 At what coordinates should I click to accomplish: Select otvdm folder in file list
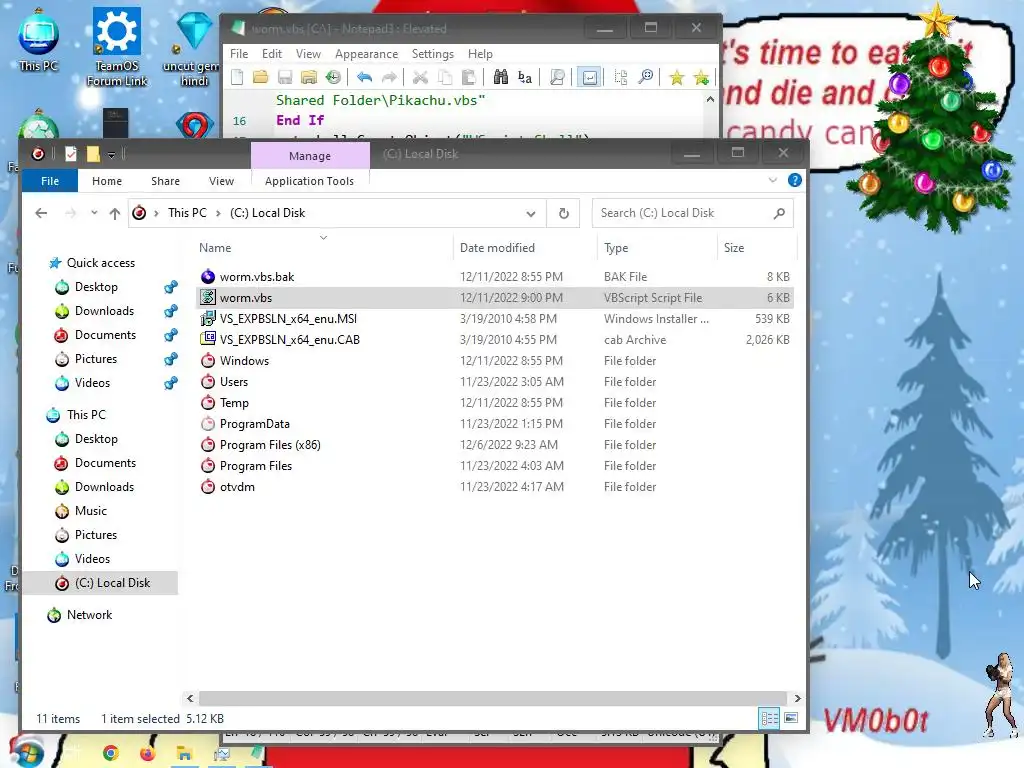pos(495,487)
